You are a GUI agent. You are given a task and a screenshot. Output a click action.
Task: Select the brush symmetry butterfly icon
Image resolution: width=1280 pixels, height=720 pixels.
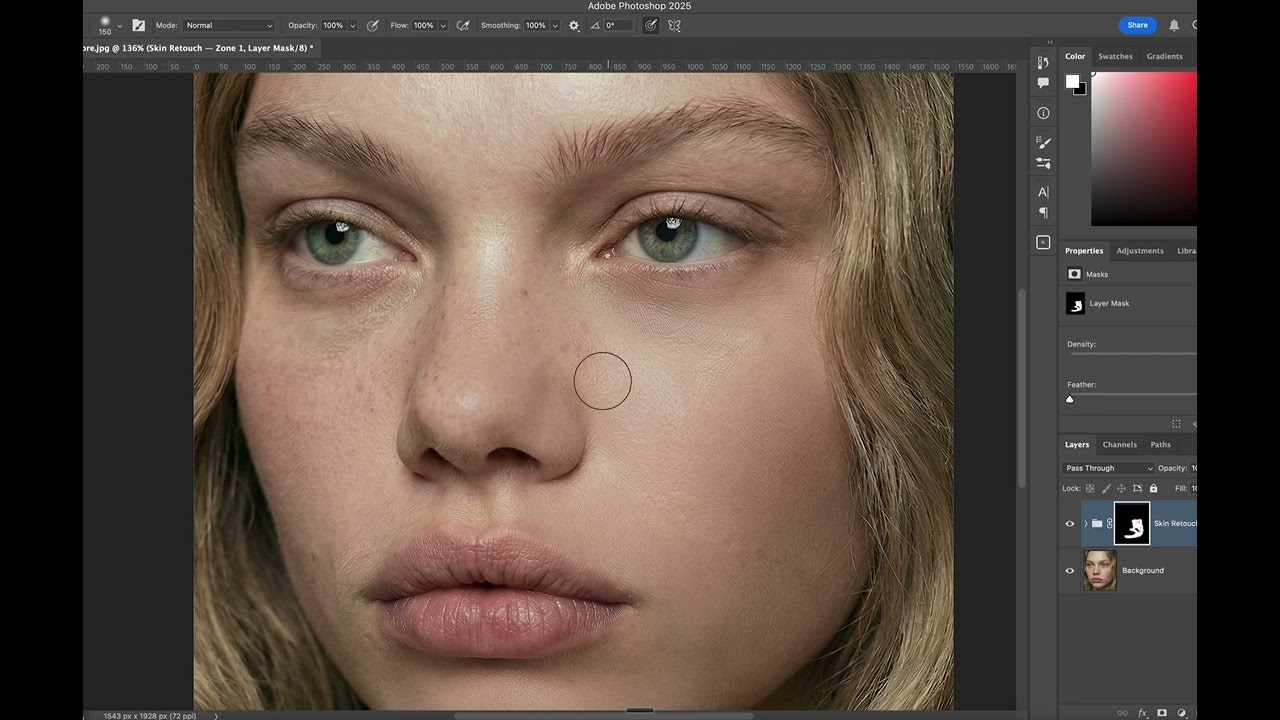pyautogui.click(x=675, y=25)
